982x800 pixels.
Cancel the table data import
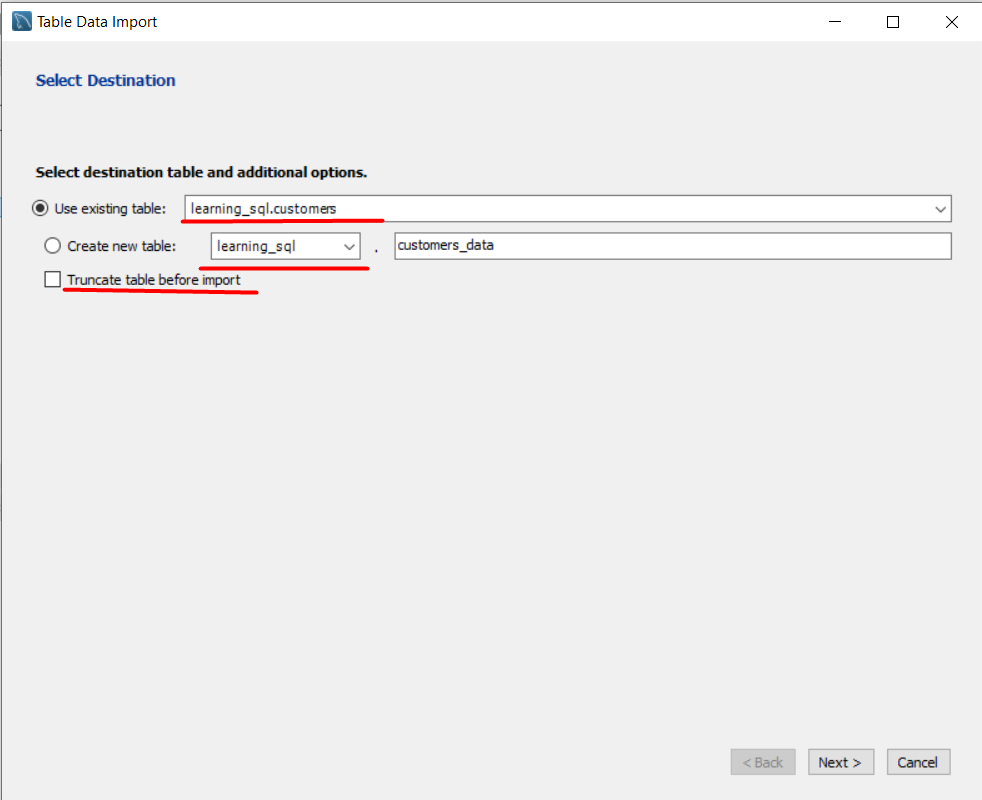coord(917,762)
